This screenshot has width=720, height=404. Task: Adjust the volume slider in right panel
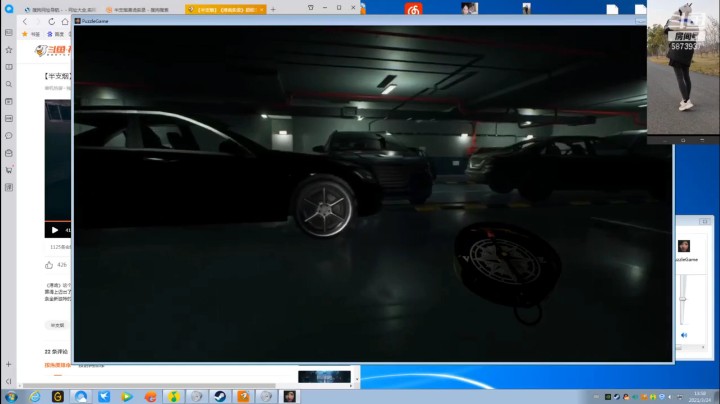click(x=683, y=299)
